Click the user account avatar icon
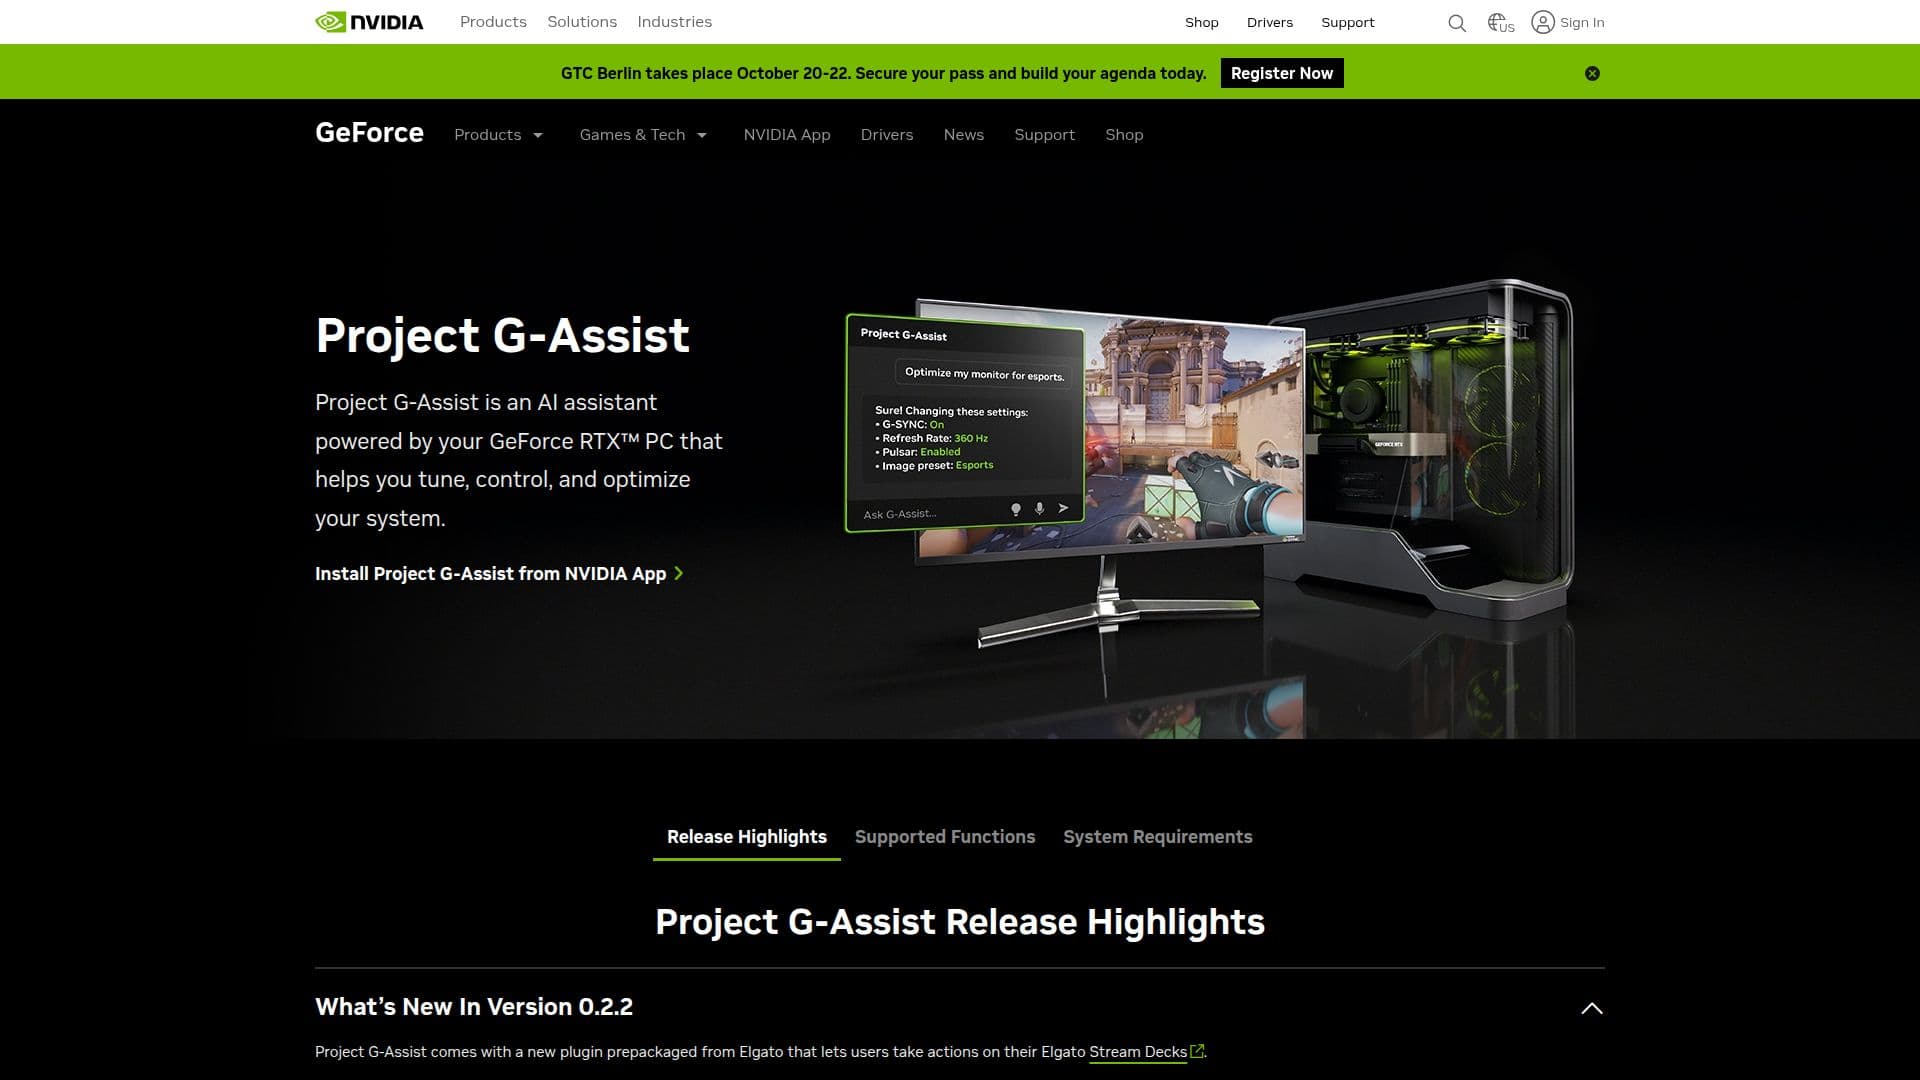The height and width of the screenshot is (1080, 1920). coord(1543,22)
